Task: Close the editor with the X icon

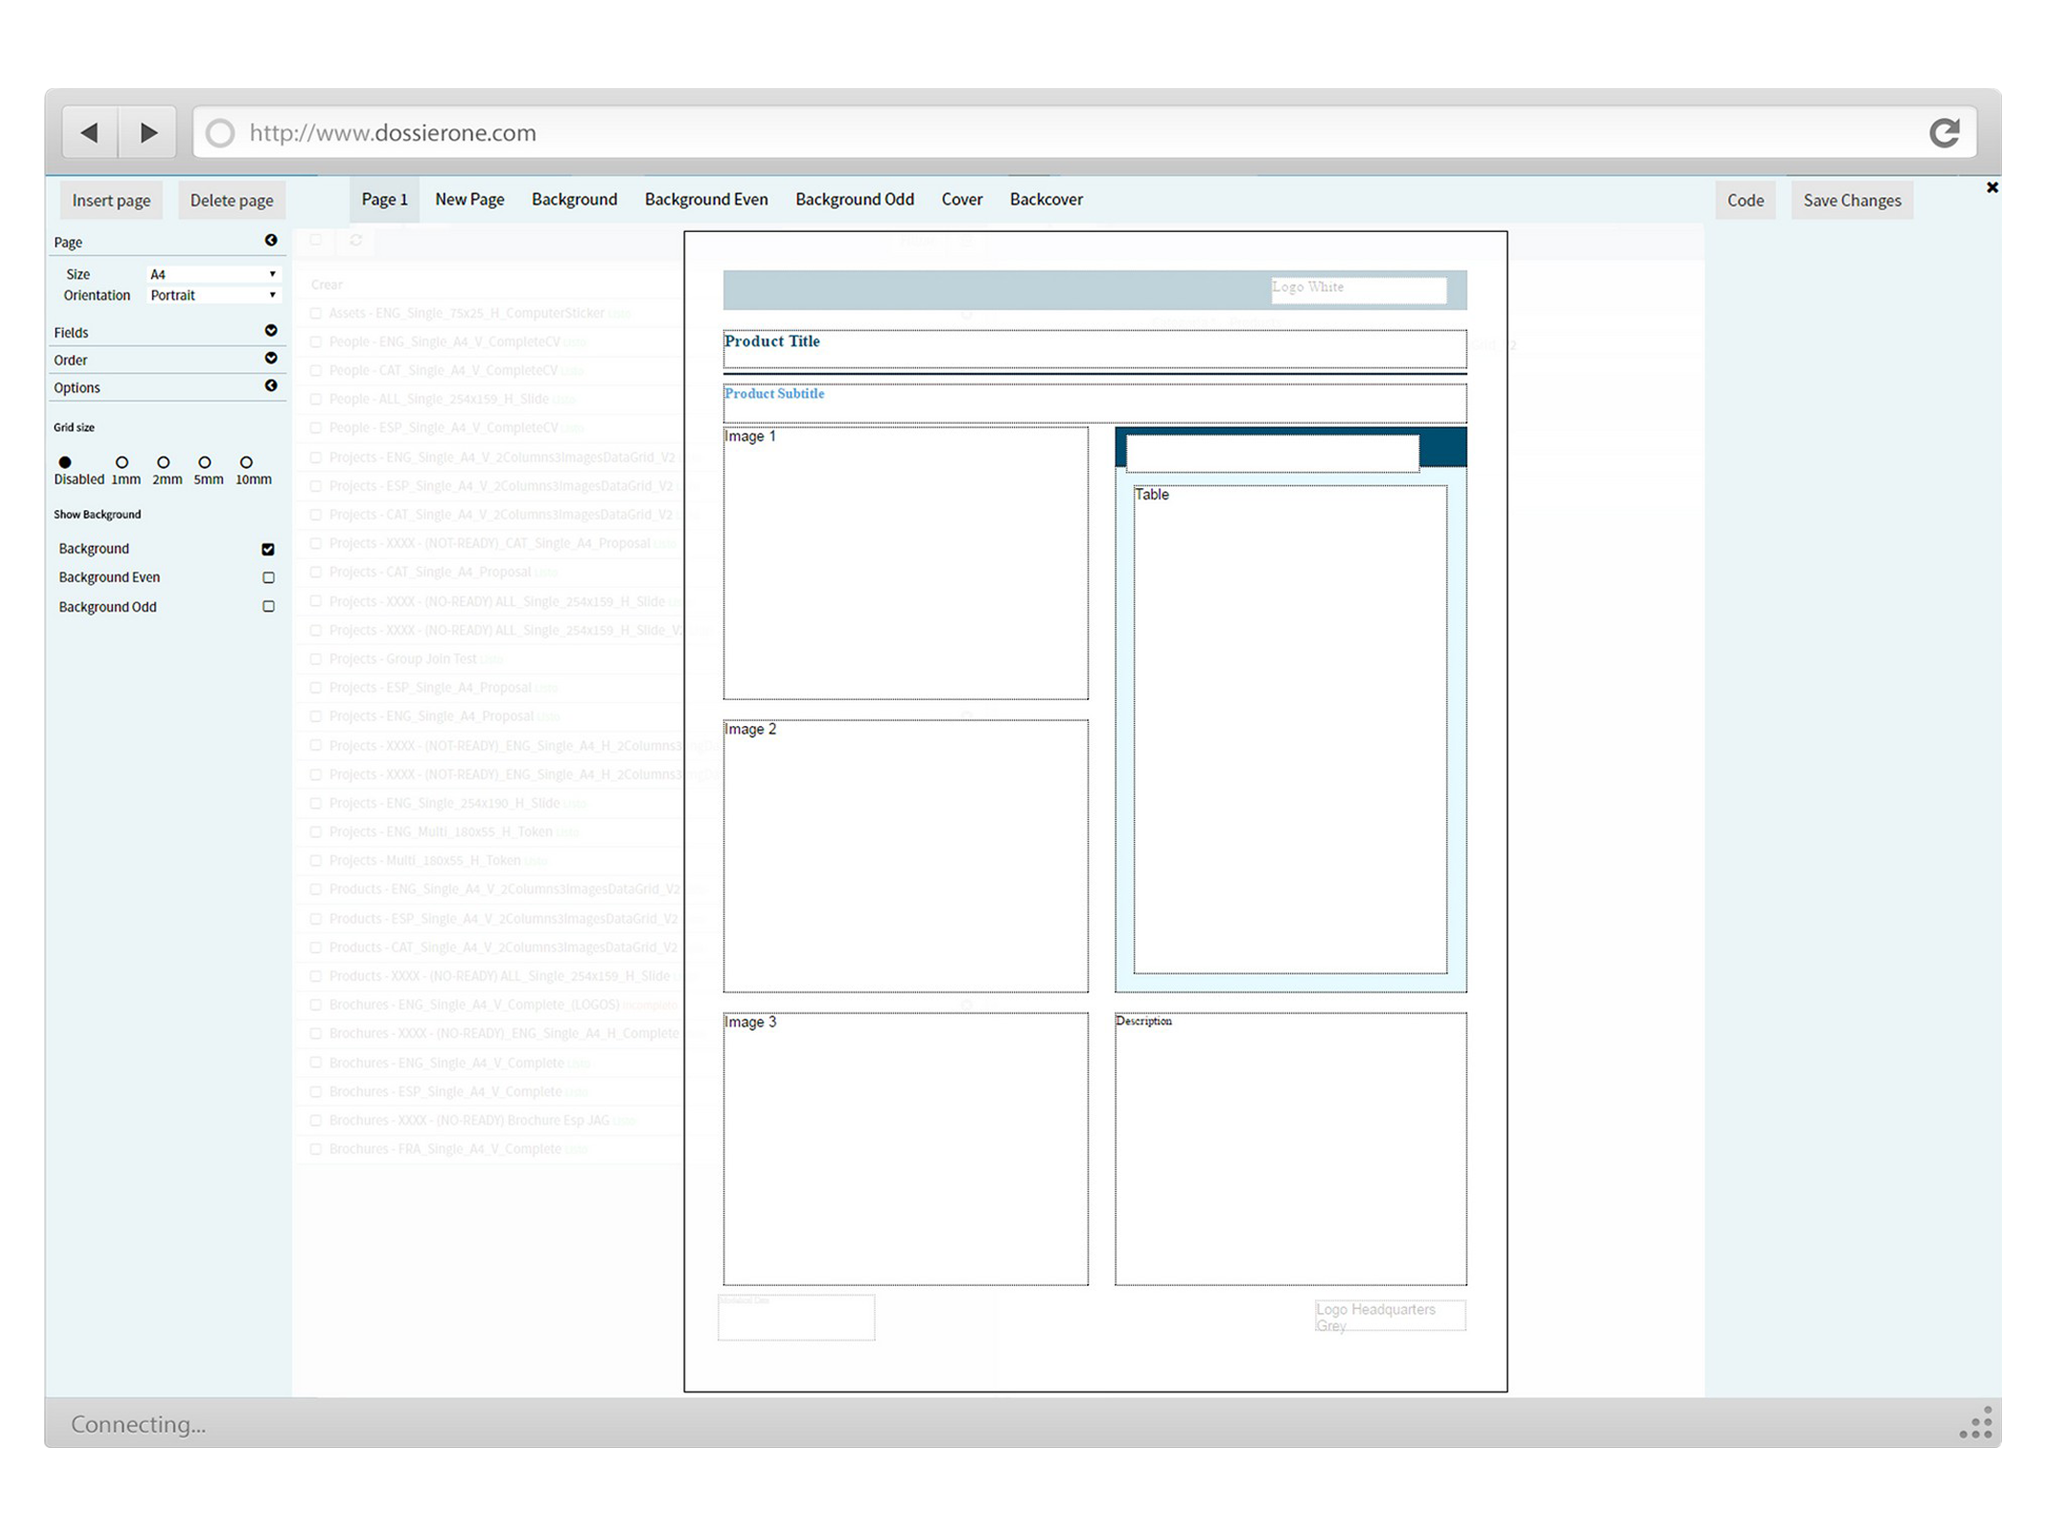Action: click(x=1992, y=187)
